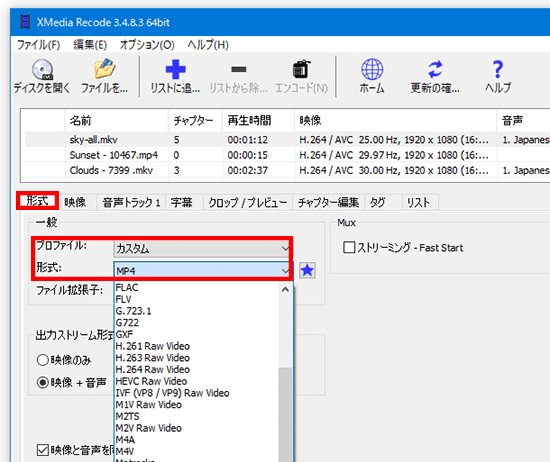Click the 音声 column header
This screenshot has height=462, width=550.
(x=523, y=121)
